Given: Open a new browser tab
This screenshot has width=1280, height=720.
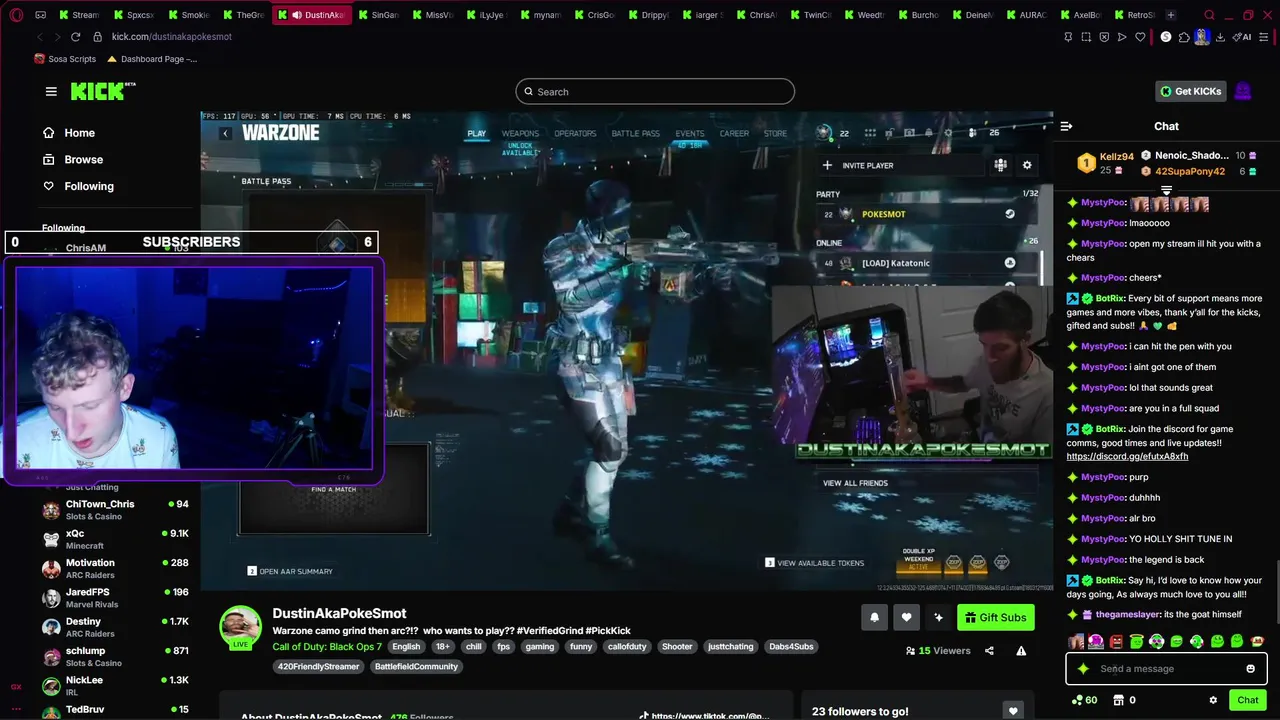Looking at the screenshot, I should pos(1170,15).
